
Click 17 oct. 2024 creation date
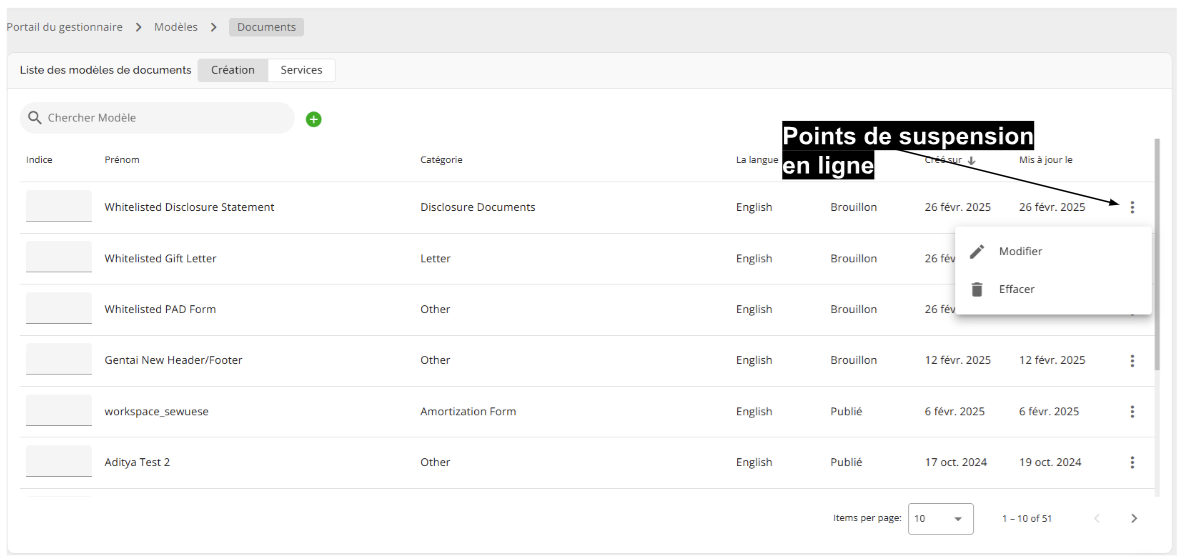(x=955, y=462)
